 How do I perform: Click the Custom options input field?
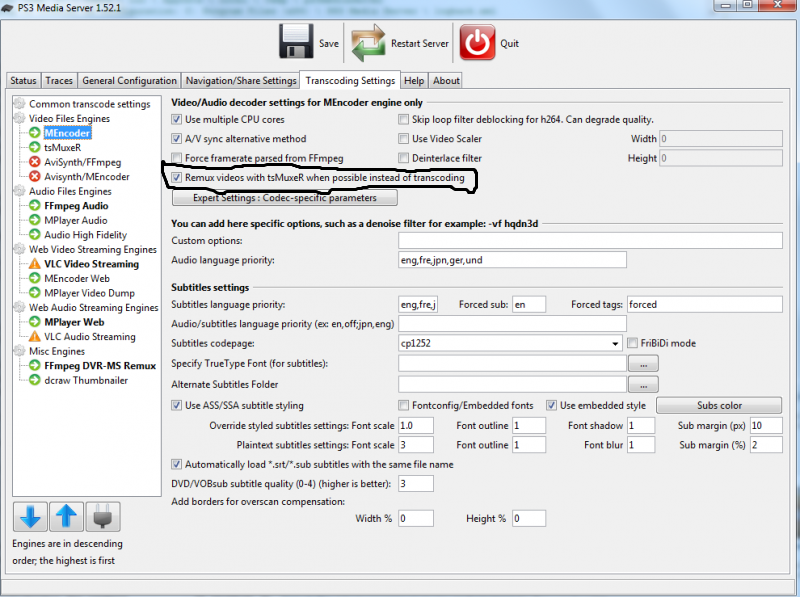pos(590,240)
